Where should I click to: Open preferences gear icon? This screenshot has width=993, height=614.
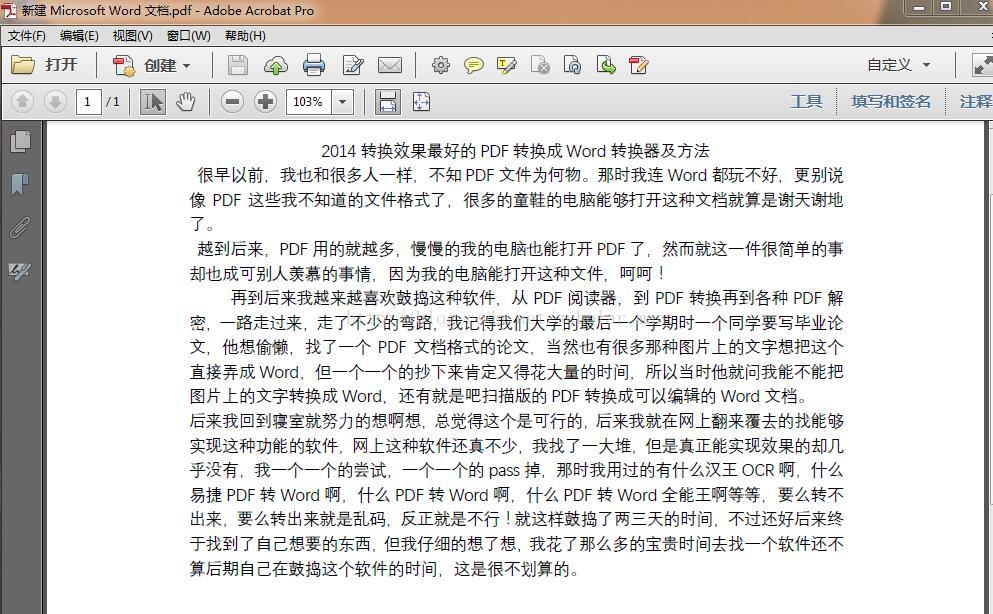pos(441,65)
